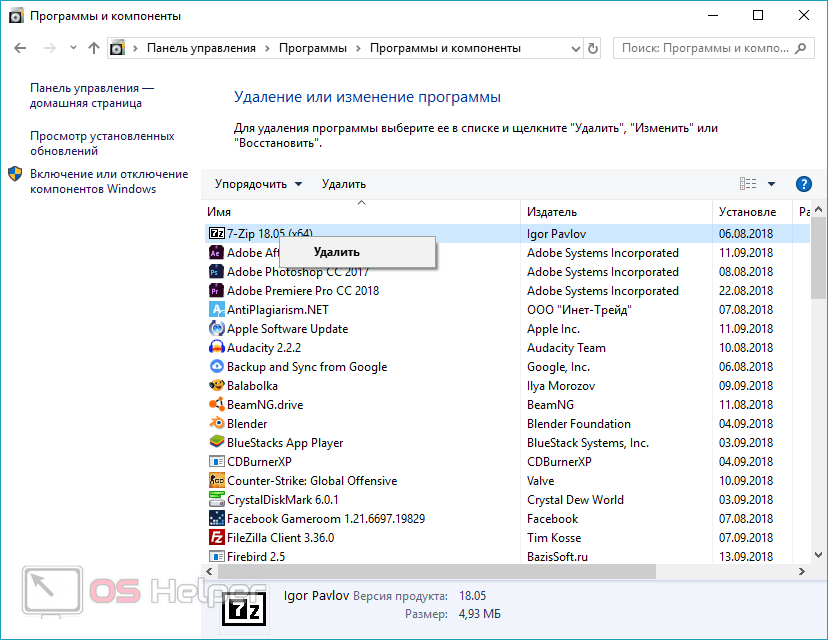Select Adobe Premiere Pro CC 2018 name
Screen dimensions: 828x640
point(303,290)
